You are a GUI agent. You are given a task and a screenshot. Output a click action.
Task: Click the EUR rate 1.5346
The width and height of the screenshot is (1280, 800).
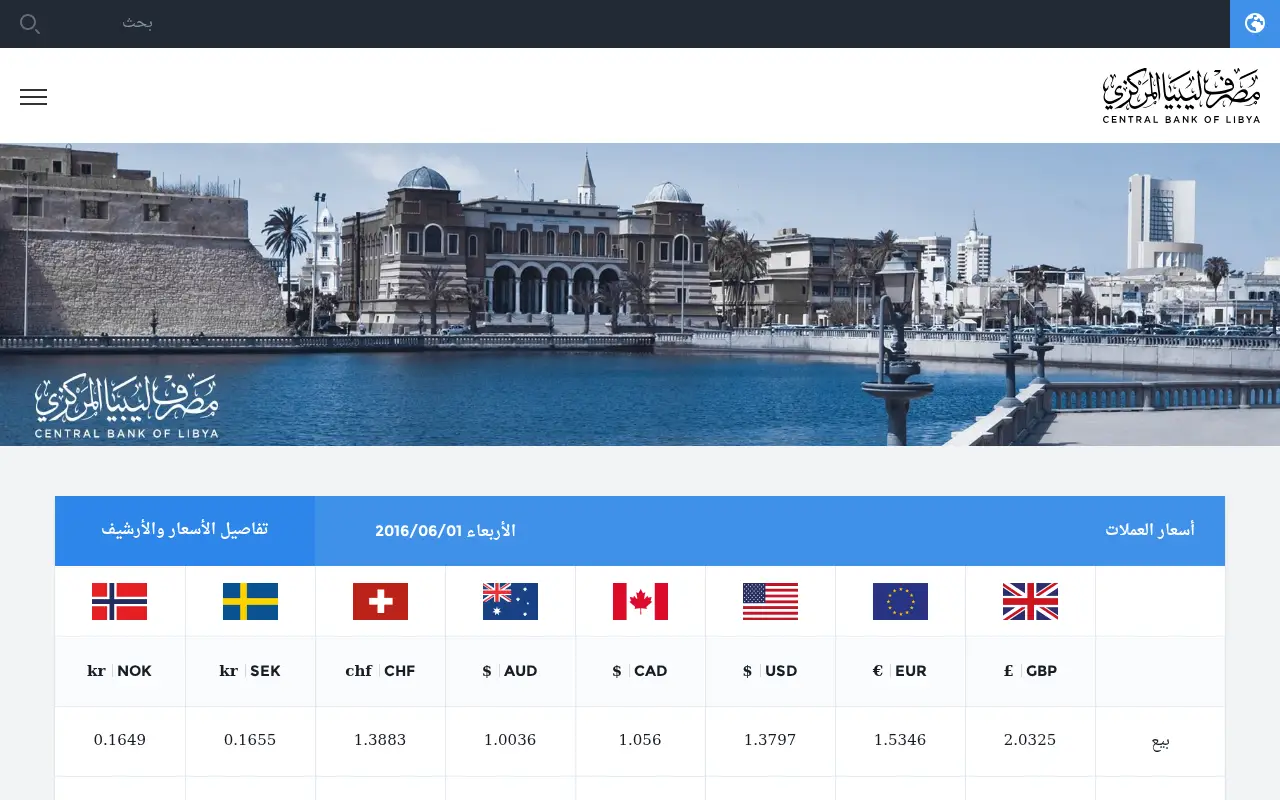point(900,740)
